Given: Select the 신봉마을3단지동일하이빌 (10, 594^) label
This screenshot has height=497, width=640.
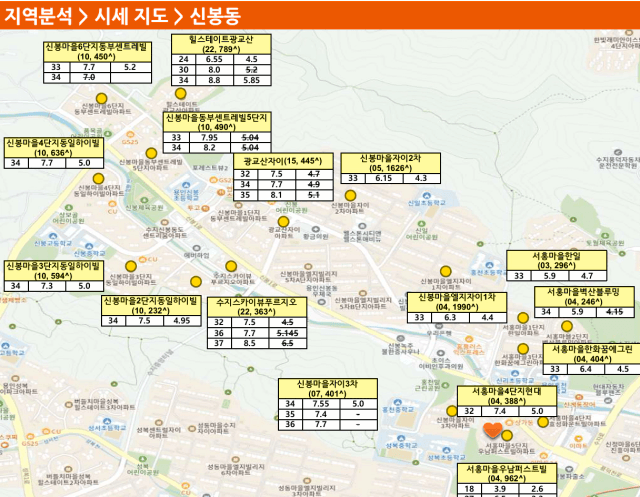Looking at the screenshot, I should [x=53, y=271].
